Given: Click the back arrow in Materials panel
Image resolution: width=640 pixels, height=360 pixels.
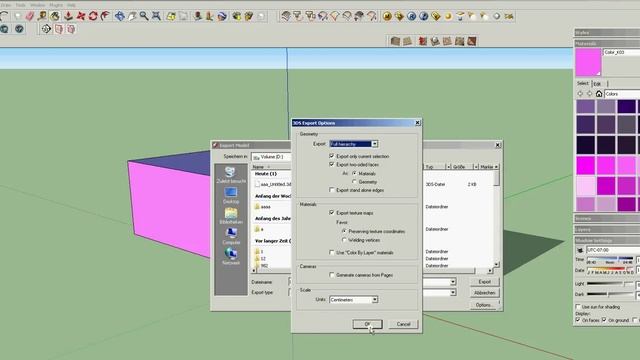Looking at the screenshot, I should pyautogui.click(x=580, y=94).
